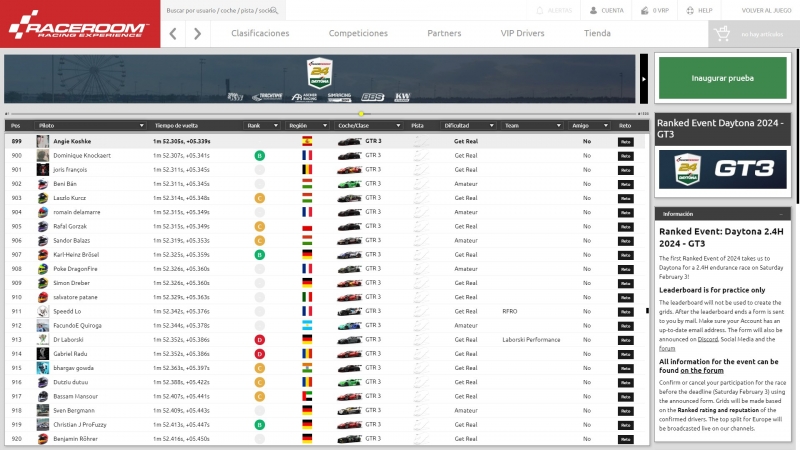
Task: Open the Competiciones tab
Action: [x=358, y=33]
